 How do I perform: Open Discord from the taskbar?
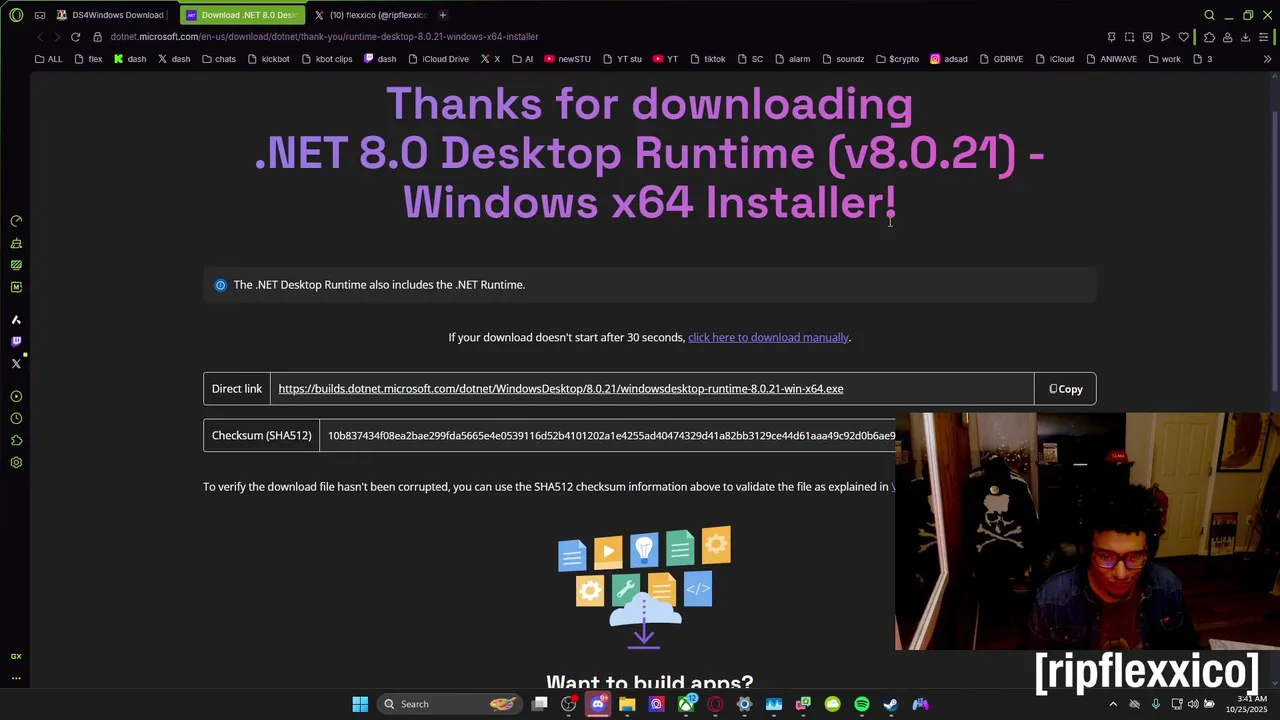coord(598,704)
